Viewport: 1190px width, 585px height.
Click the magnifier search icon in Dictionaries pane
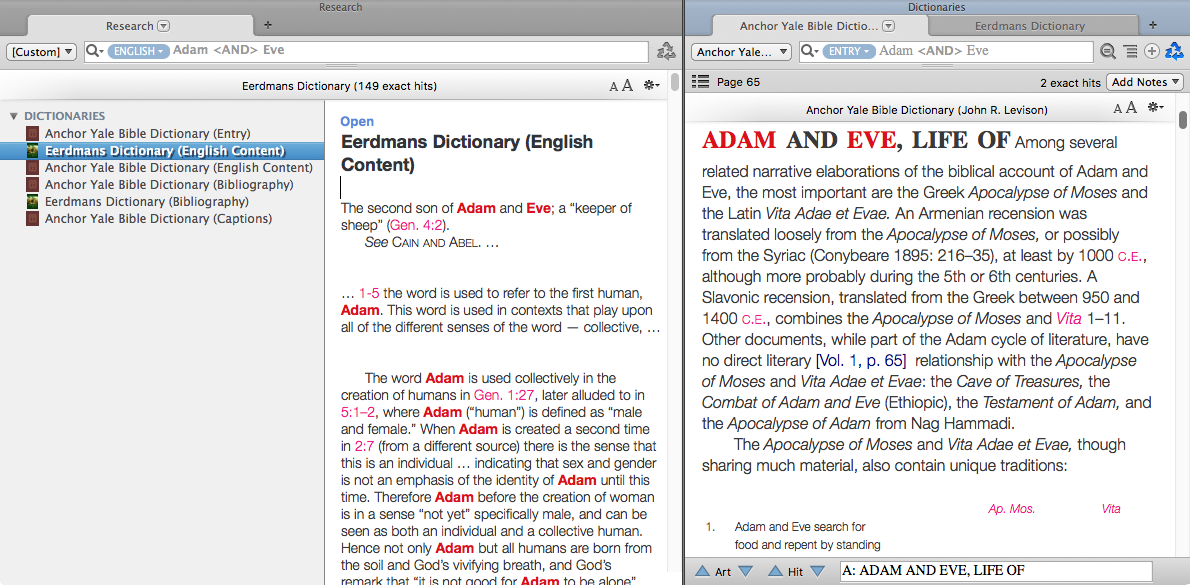click(1108, 52)
